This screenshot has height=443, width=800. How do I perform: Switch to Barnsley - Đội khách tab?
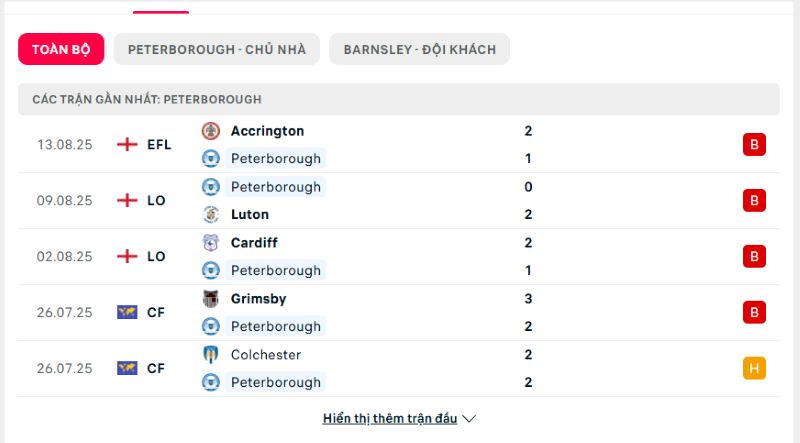pos(419,49)
